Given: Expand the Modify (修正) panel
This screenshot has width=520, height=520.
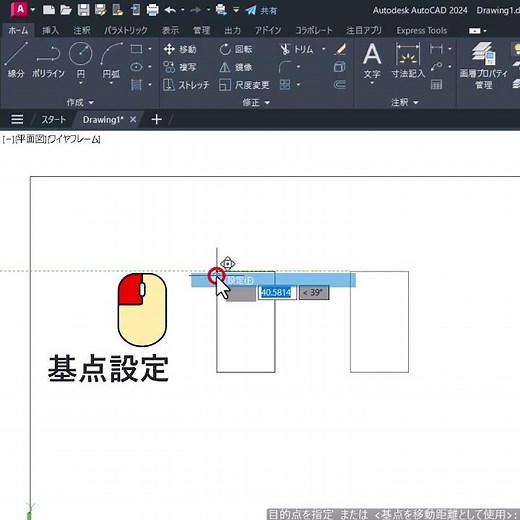Looking at the screenshot, I should [x=256, y=102].
